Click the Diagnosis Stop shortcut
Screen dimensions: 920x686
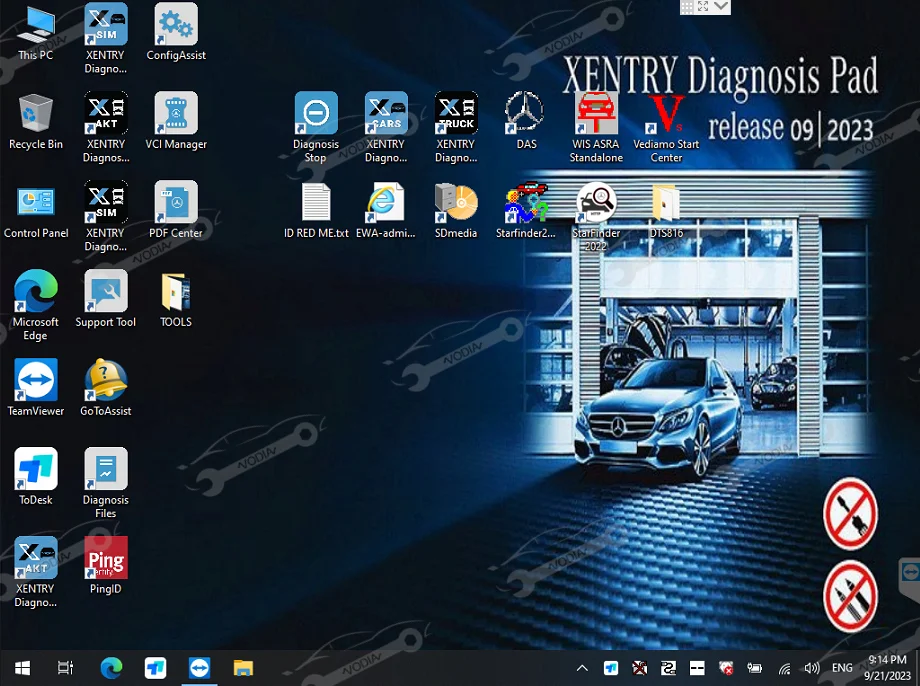click(316, 127)
